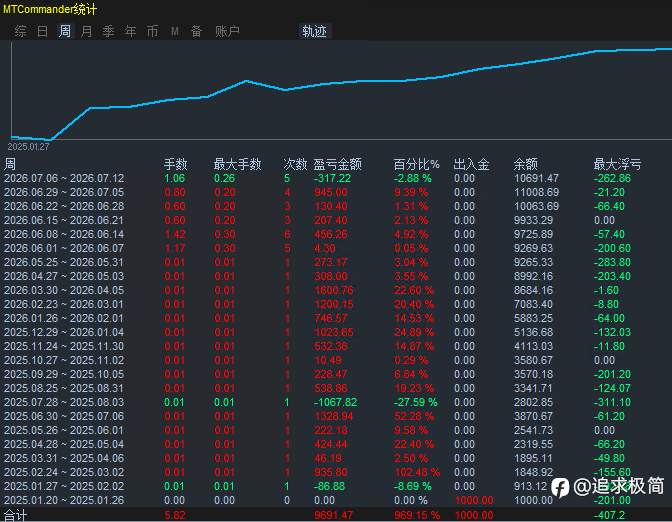Click the 余额 column header
Screen dimensions: 672x522
pos(525,164)
